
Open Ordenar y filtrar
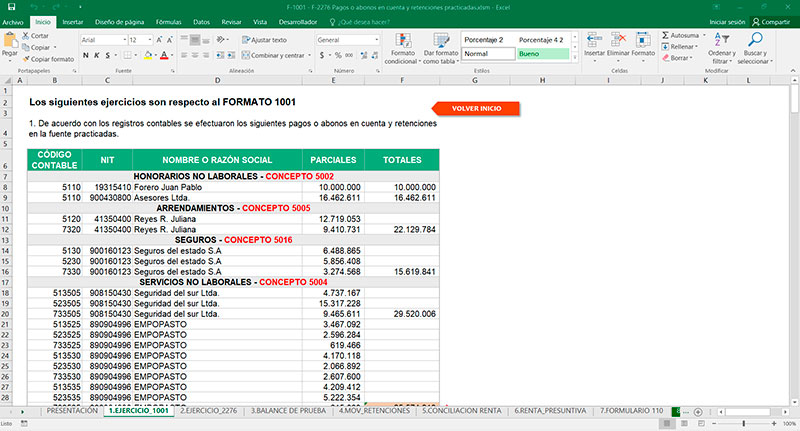(721, 48)
